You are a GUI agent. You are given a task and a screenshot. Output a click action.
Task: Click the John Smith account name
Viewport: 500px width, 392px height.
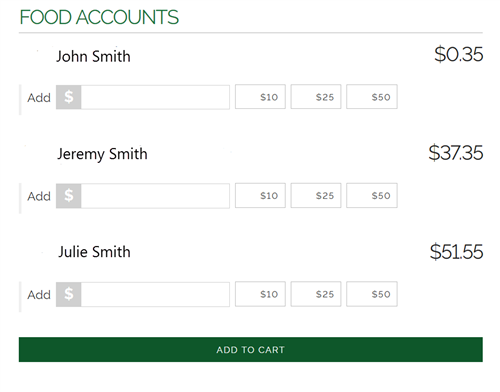[x=93, y=56]
